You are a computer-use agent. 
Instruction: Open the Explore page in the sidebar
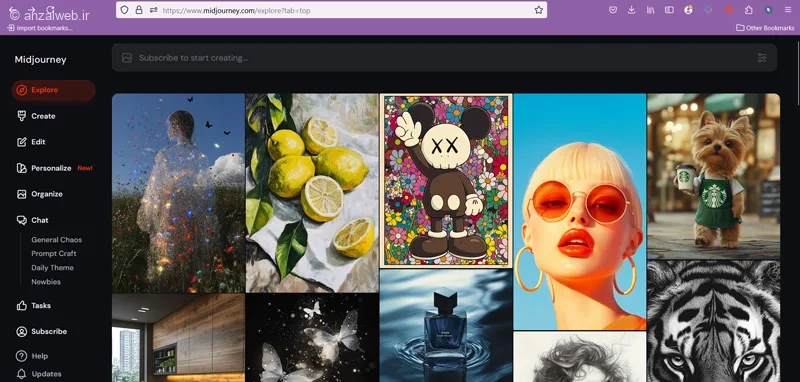(53, 90)
